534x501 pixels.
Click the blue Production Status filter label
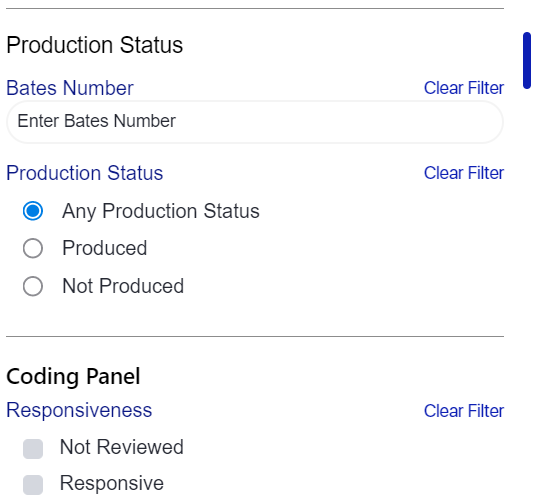pos(85,173)
